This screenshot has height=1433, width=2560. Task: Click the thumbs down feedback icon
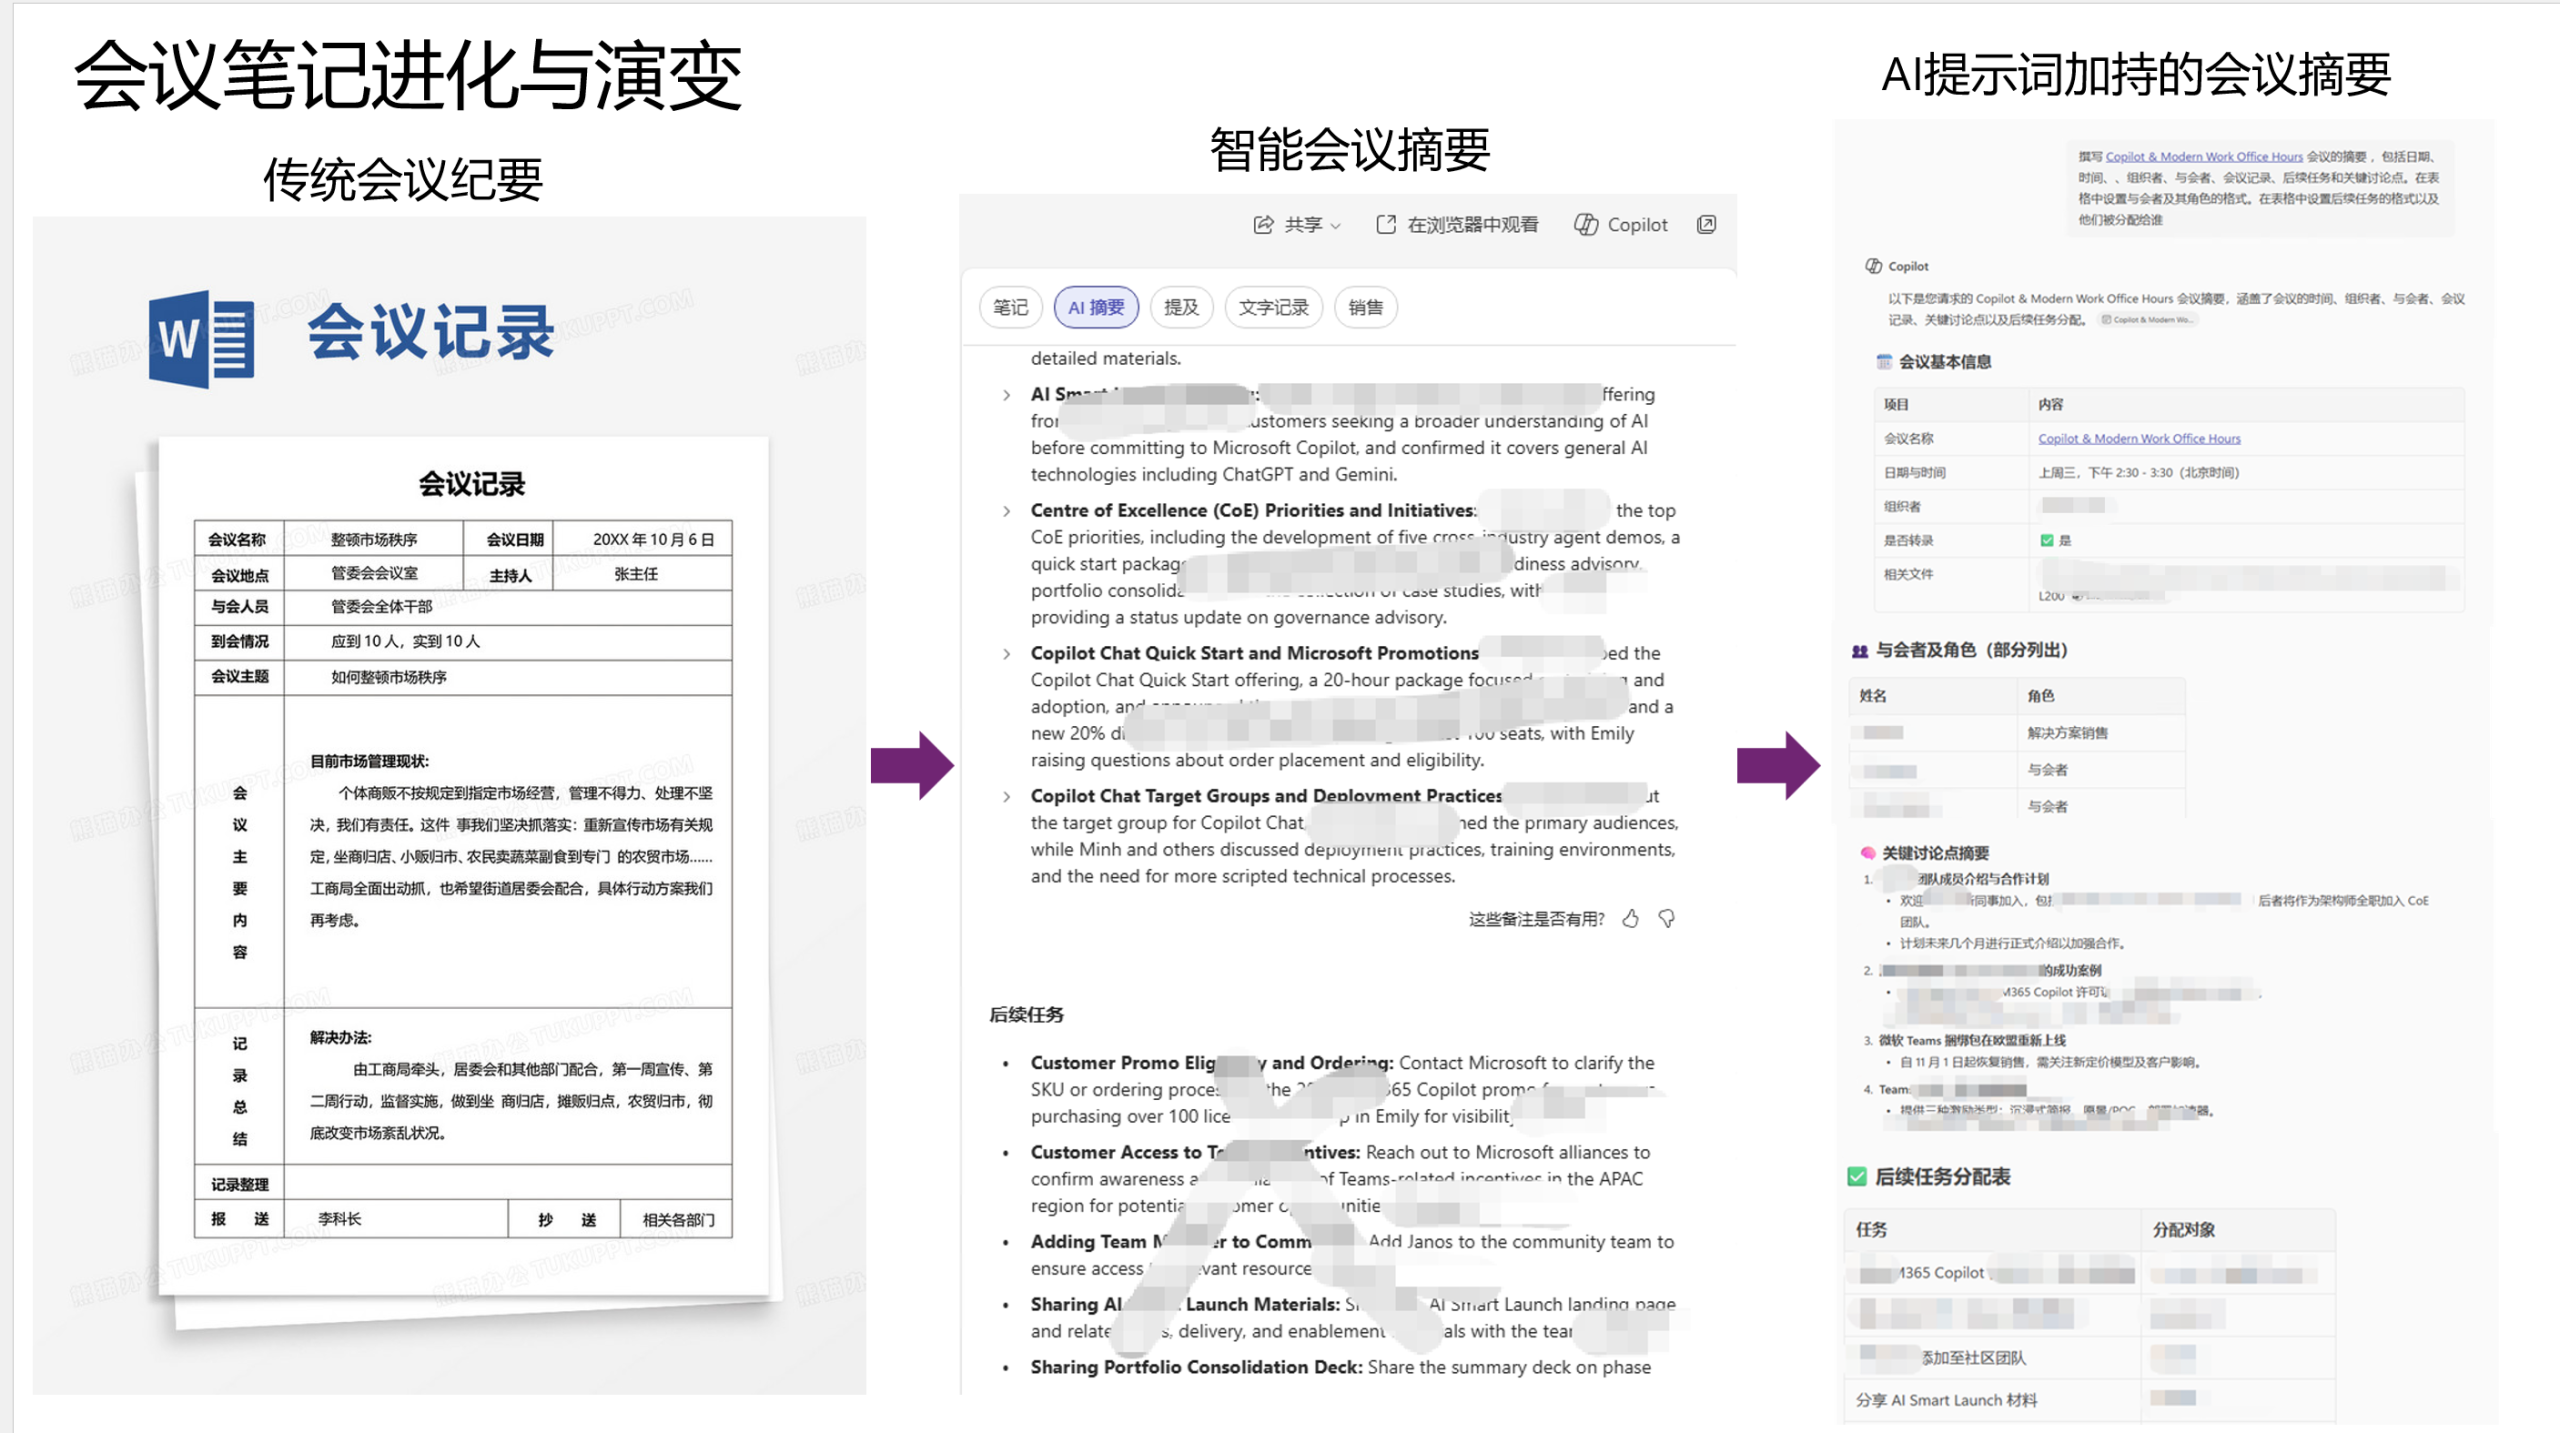(x=1667, y=918)
